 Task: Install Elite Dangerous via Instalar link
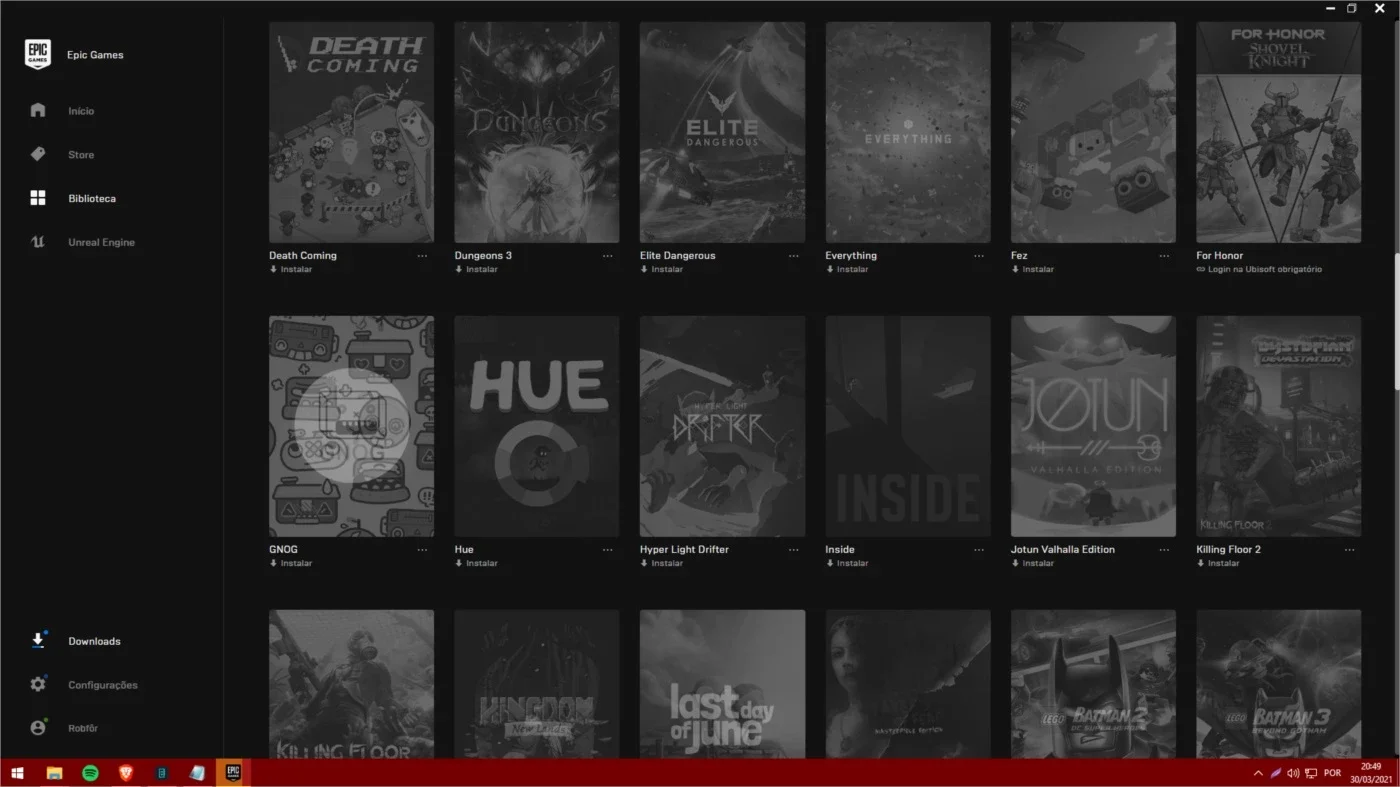click(662, 269)
